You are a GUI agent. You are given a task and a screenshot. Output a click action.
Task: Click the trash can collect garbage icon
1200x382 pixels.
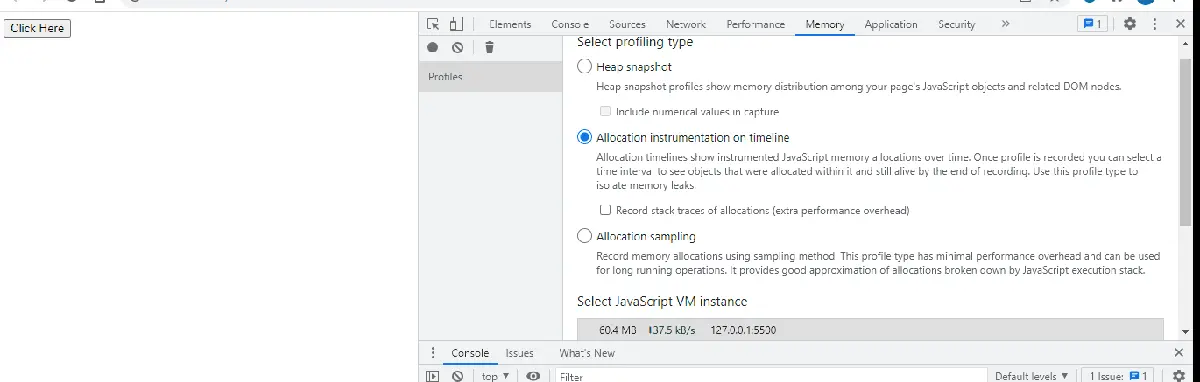(x=489, y=47)
